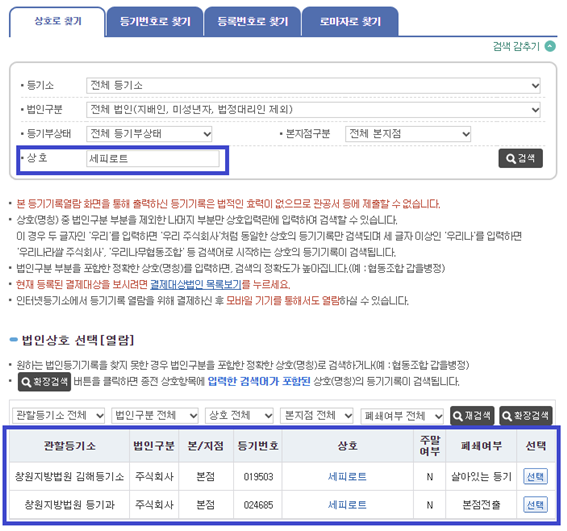Click the dark 검색 search button

(x=520, y=158)
